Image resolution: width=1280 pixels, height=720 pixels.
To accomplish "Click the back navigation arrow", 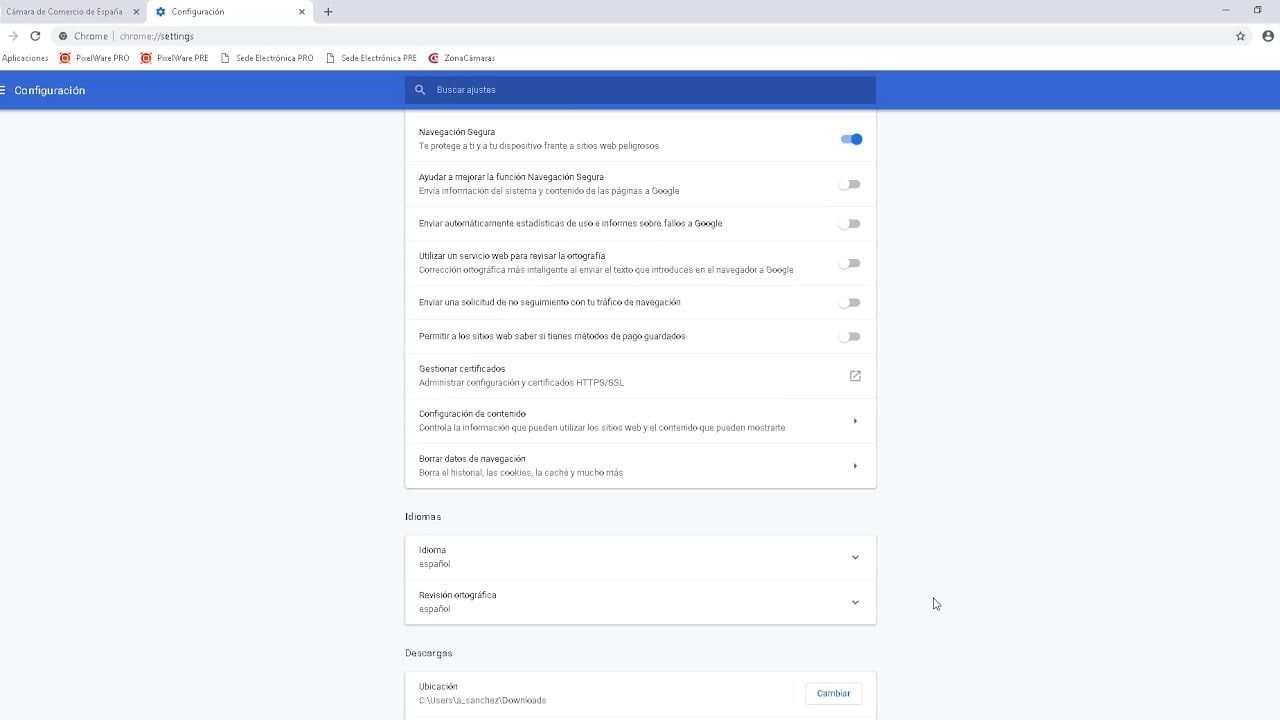I will tap(13, 36).
